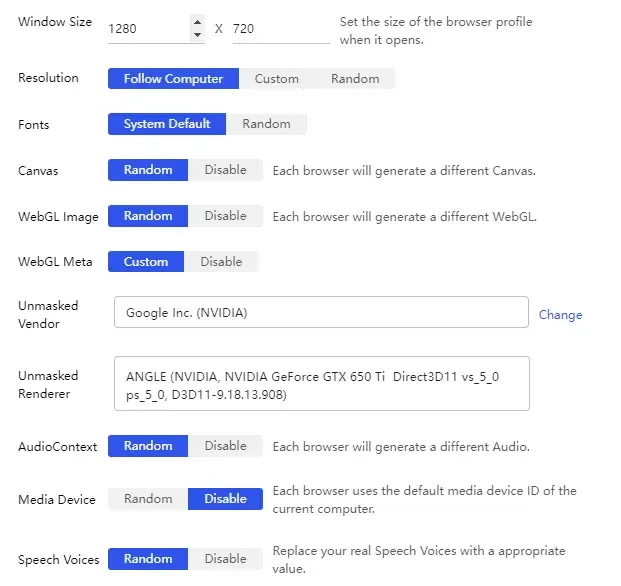Set WebGL Image to Random
The width and height of the screenshot is (621, 586).
pos(148,216)
